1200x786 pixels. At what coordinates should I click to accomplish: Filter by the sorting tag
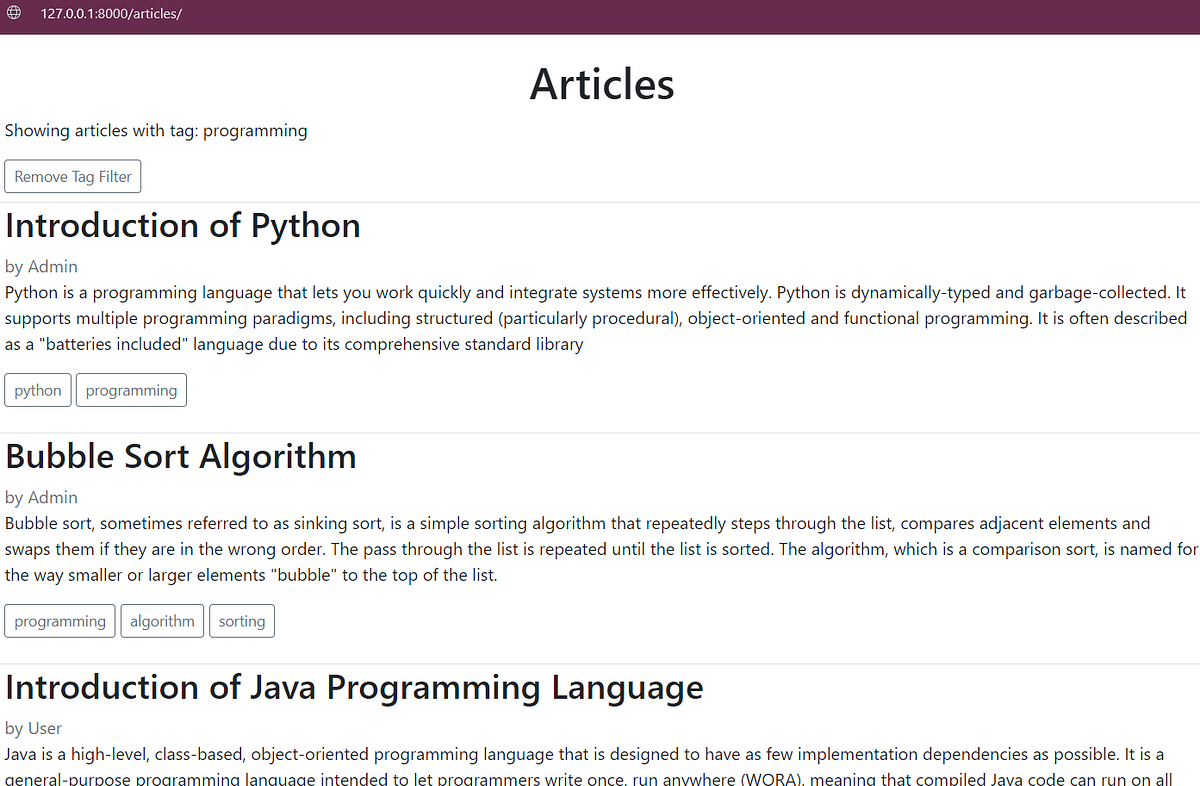[x=241, y=620]
